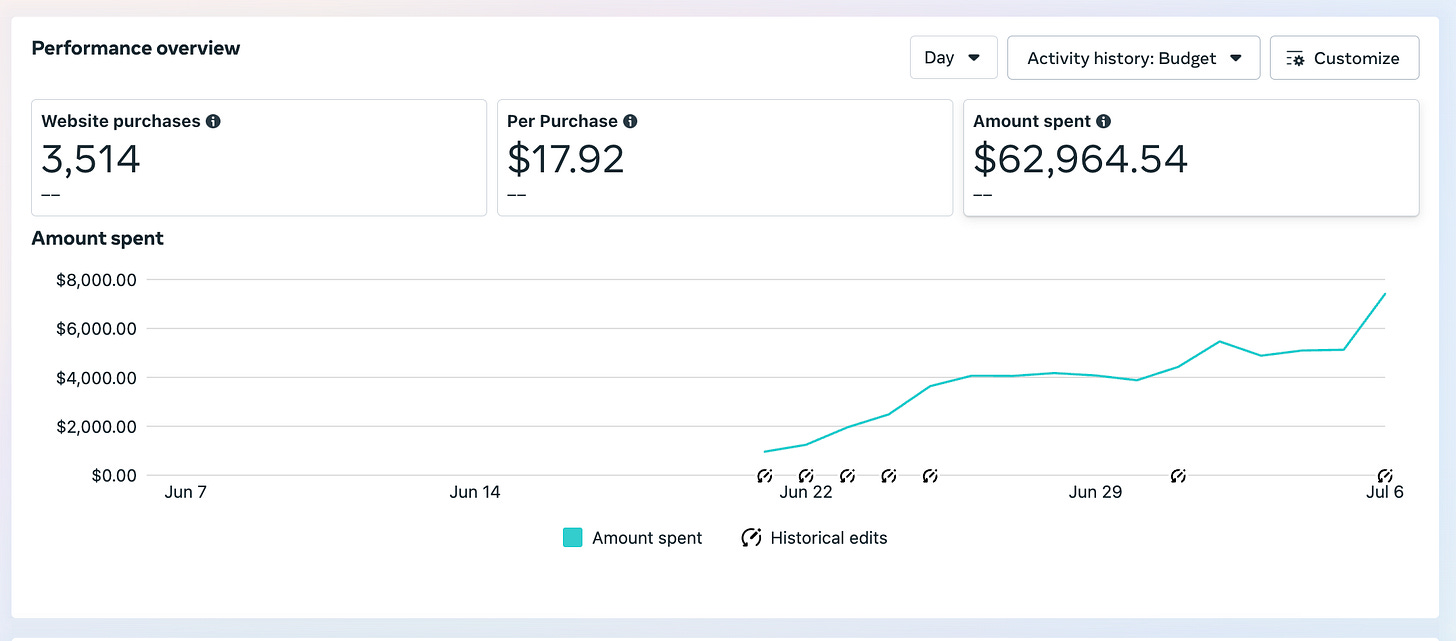1456x641 pixels.
Task: Click the Amount spent legend label
Action: [x=647, y=538]
